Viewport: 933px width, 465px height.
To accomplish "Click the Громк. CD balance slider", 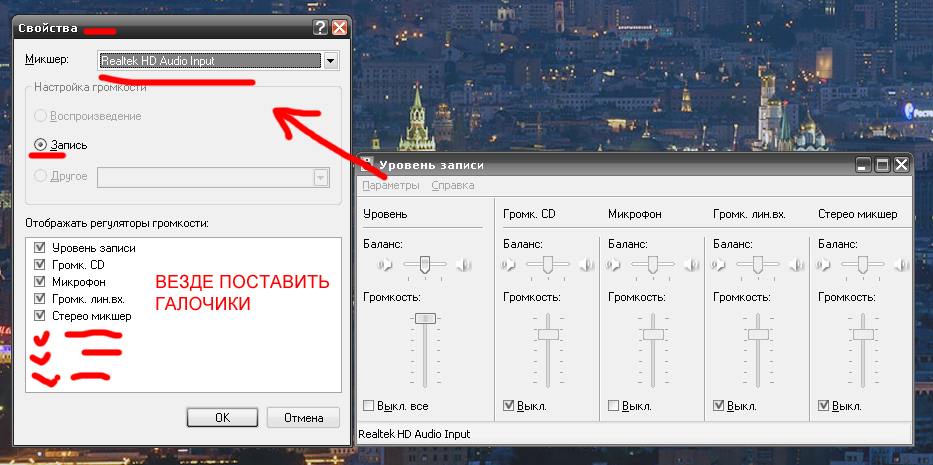I will click(547, 264).
